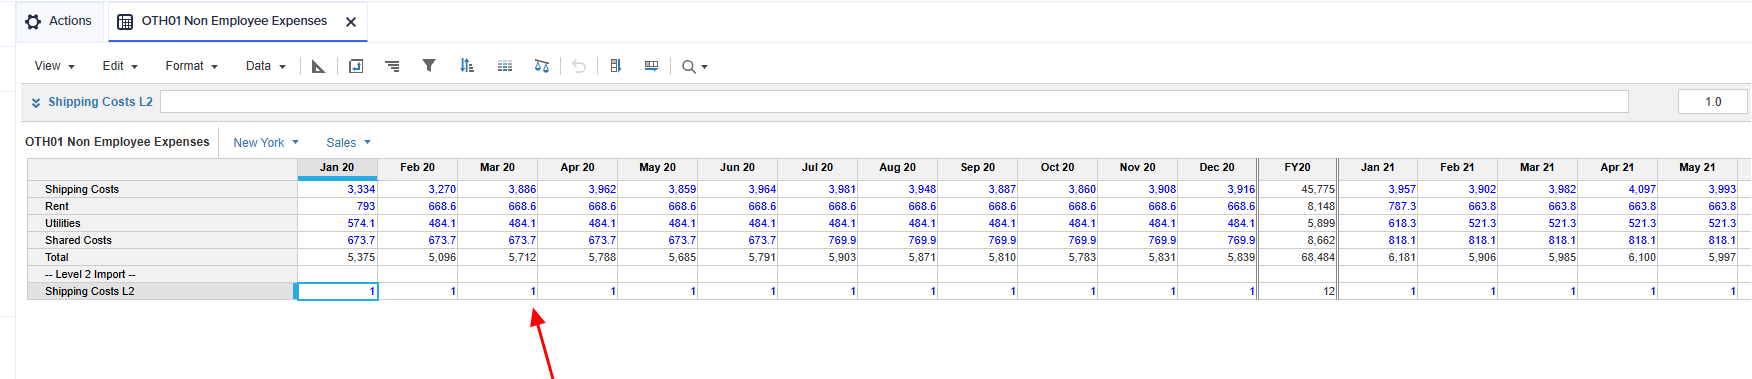Open the Data menu
The width and height of the screenshot is (1752, 379).
[x=266, y=66]
